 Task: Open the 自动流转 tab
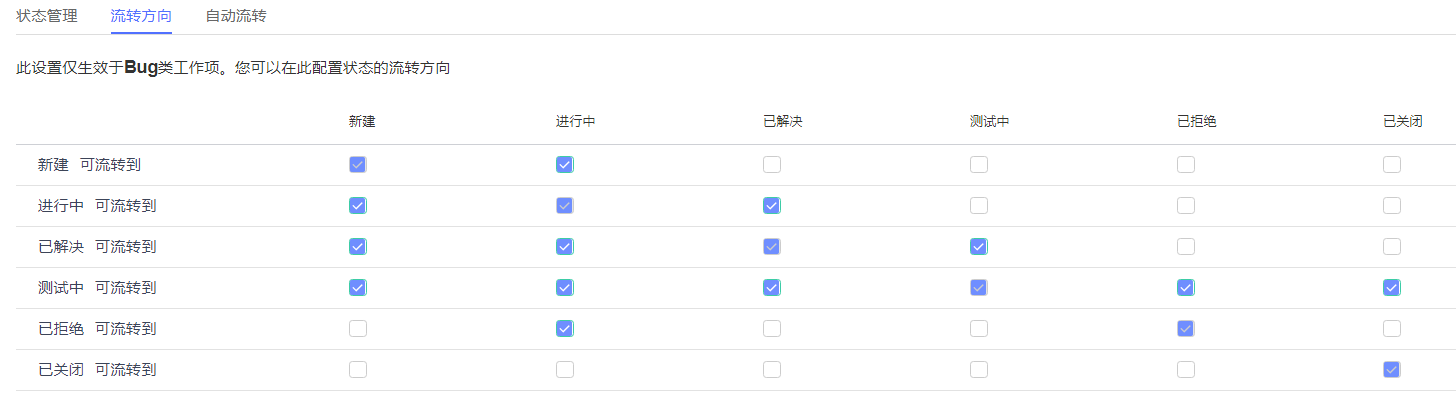235,16
